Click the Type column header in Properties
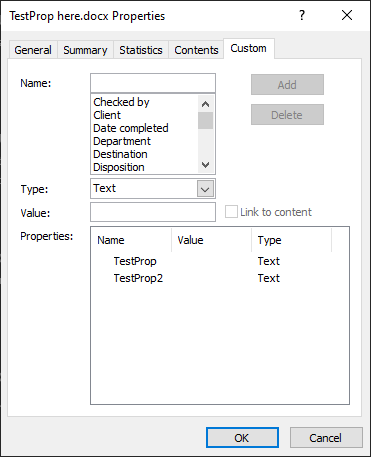This screenshot has height=457, width=371. [x=292, y=240]
